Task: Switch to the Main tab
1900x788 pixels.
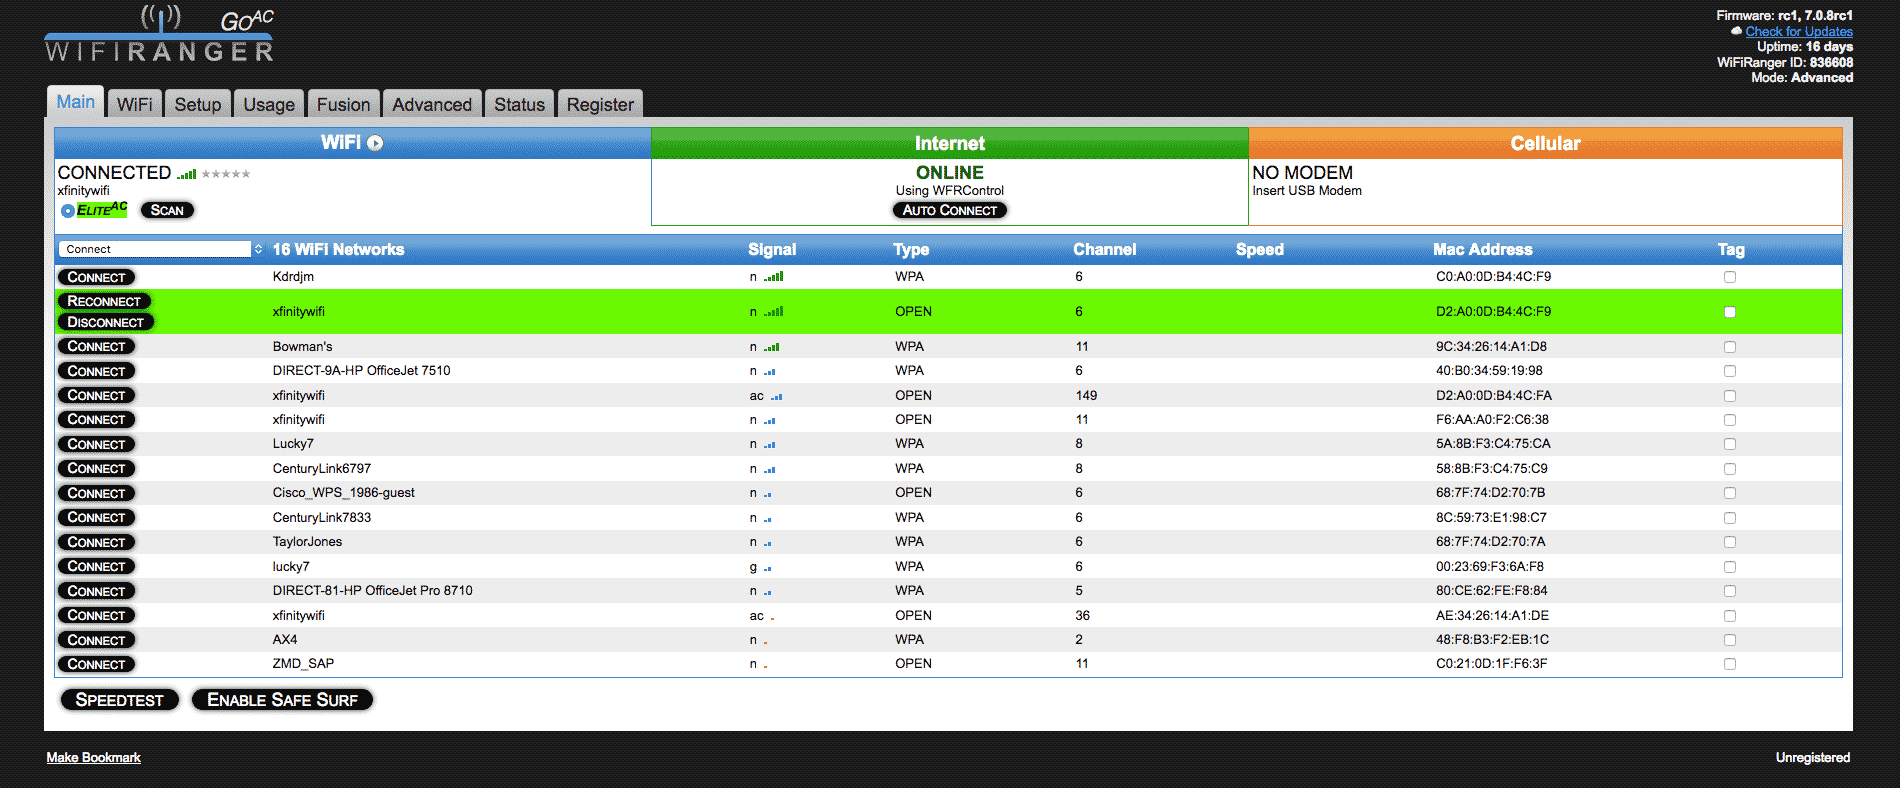Action: click(76, 102)
